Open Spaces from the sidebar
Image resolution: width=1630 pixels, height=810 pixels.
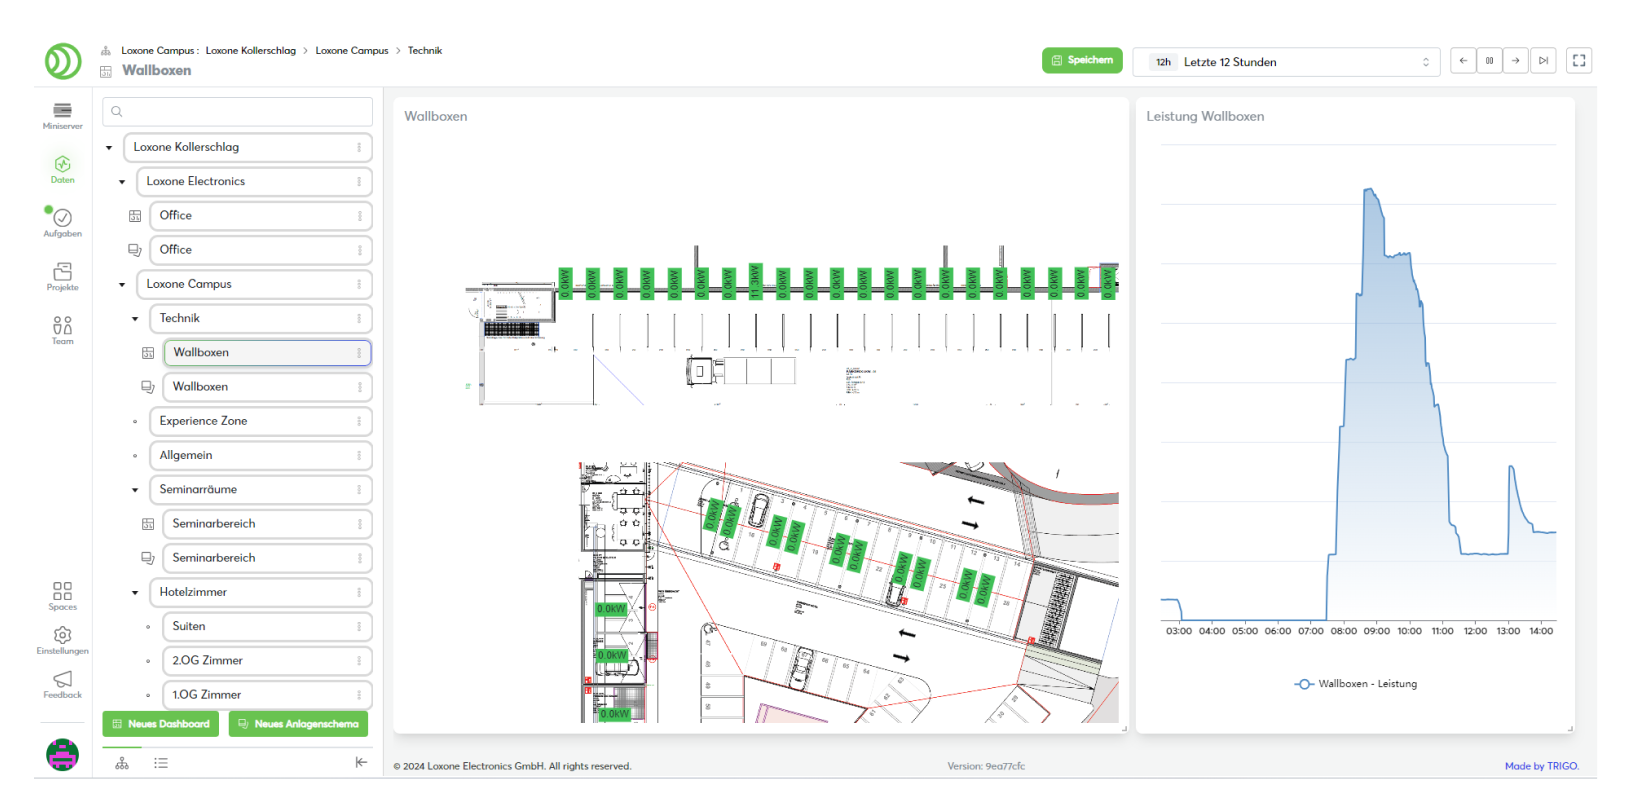[62, 596]
